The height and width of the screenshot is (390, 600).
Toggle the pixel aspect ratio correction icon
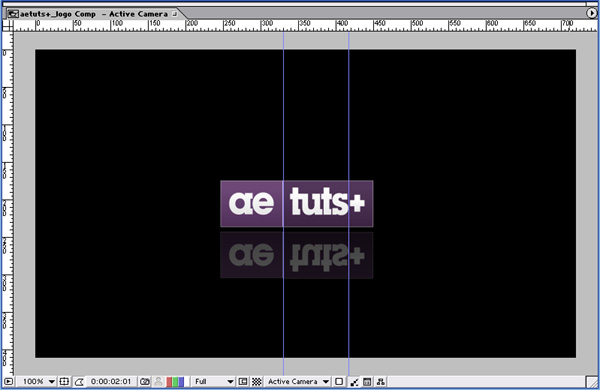click(x=354, y=382)
